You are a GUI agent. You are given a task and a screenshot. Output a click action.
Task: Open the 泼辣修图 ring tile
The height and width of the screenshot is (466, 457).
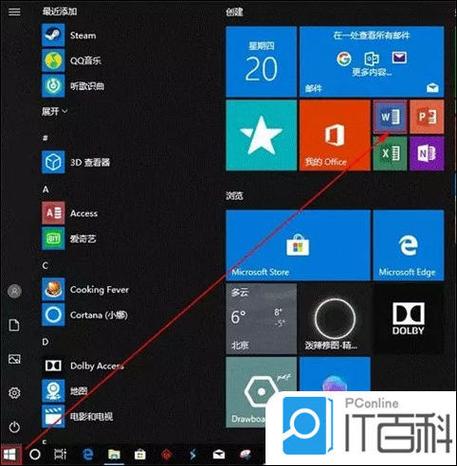tap(335, 319)
